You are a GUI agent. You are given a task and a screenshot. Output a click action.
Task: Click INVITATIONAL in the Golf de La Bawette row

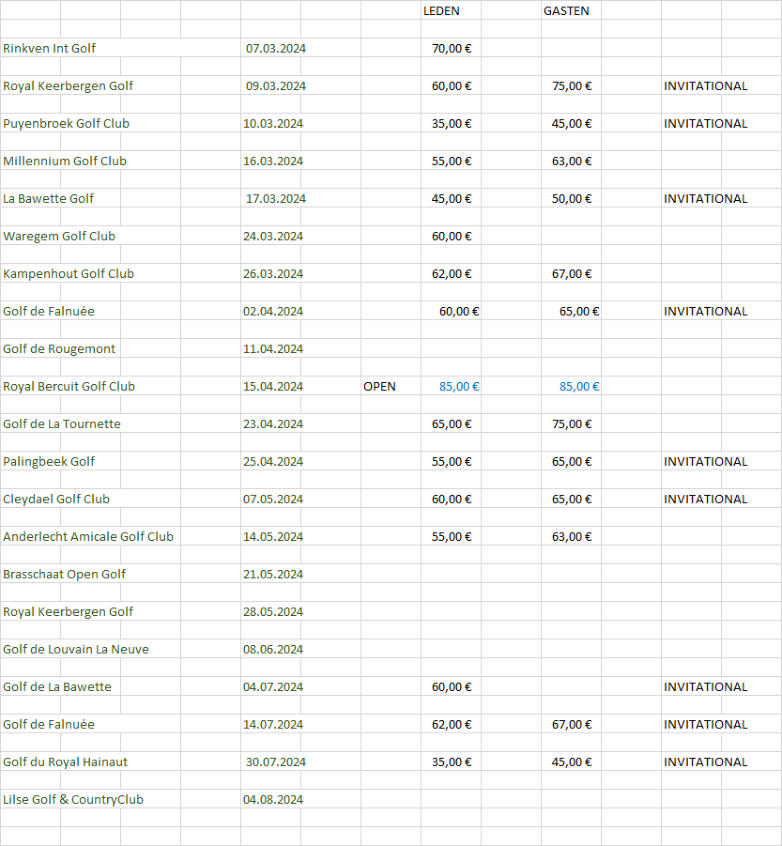tap(705, 687)
